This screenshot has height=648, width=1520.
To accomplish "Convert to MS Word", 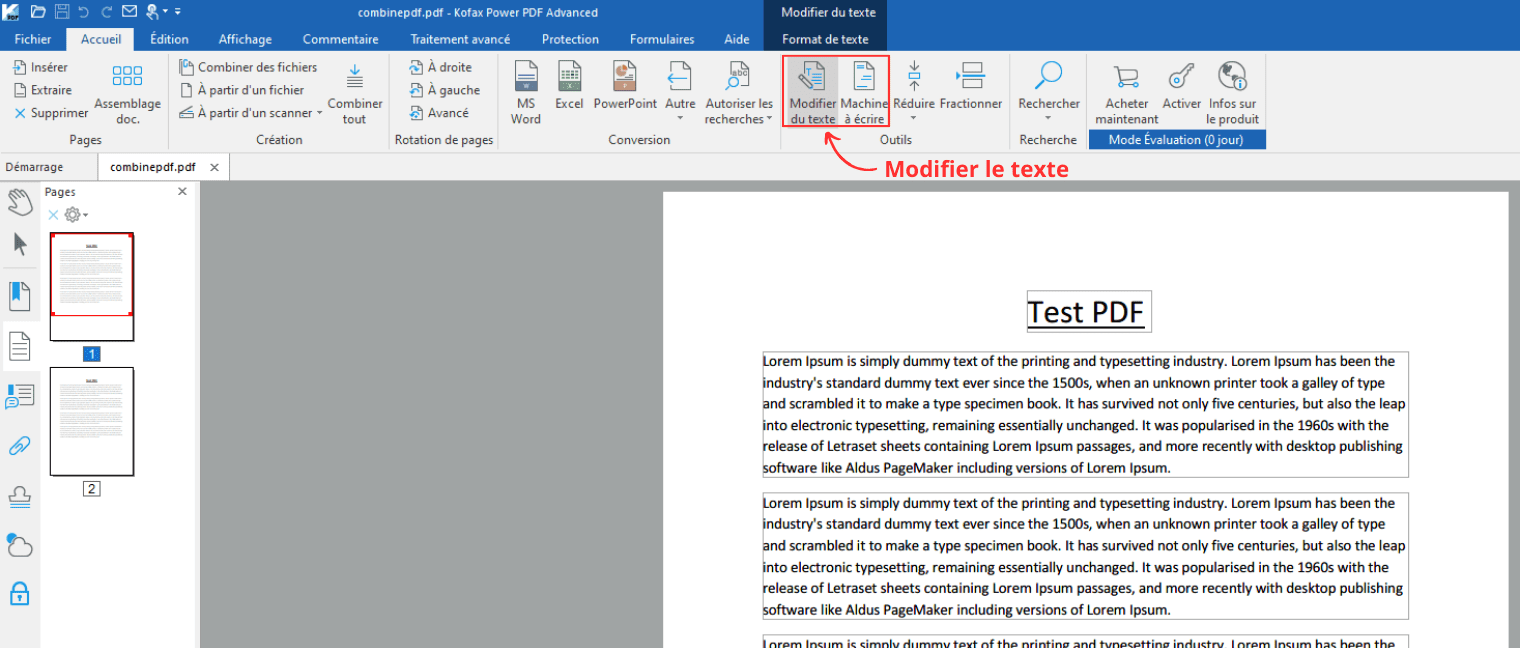I will pos(526,94).
